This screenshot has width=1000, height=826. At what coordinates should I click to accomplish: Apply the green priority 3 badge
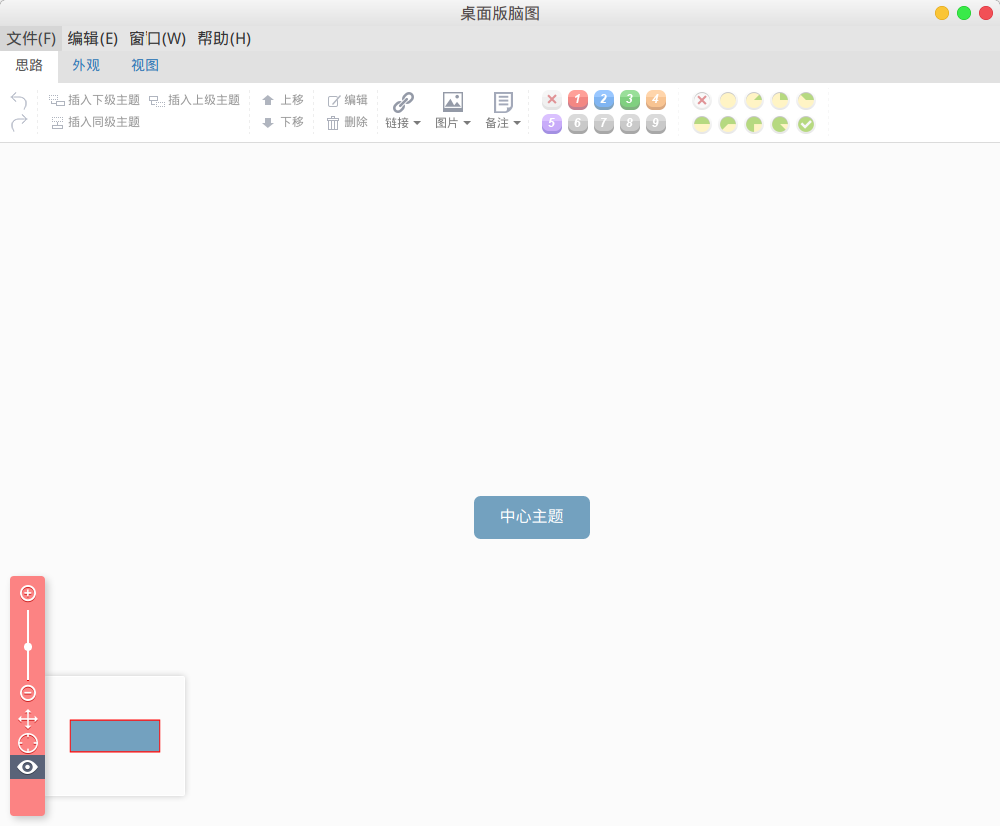click(629, 100)
